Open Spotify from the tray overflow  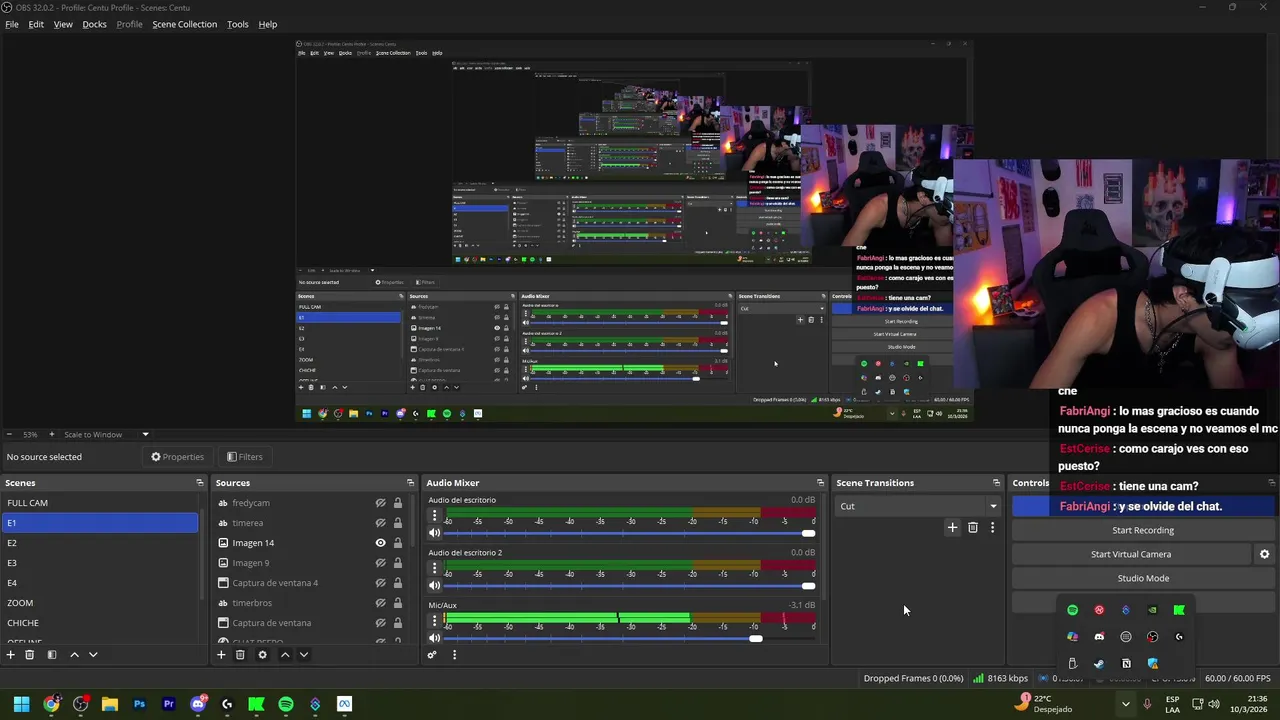(x=1072, y=610)
